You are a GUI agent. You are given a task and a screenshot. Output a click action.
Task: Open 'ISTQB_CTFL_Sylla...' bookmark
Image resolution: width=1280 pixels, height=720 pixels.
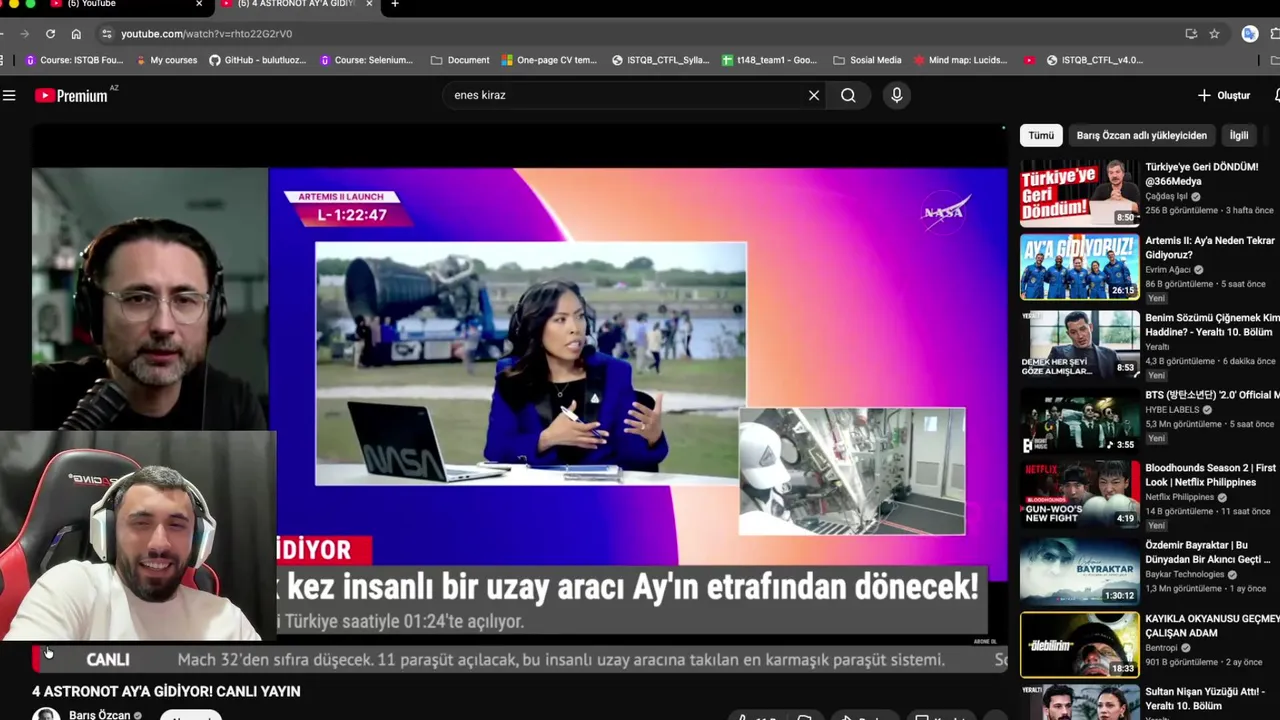click(660, 60)
